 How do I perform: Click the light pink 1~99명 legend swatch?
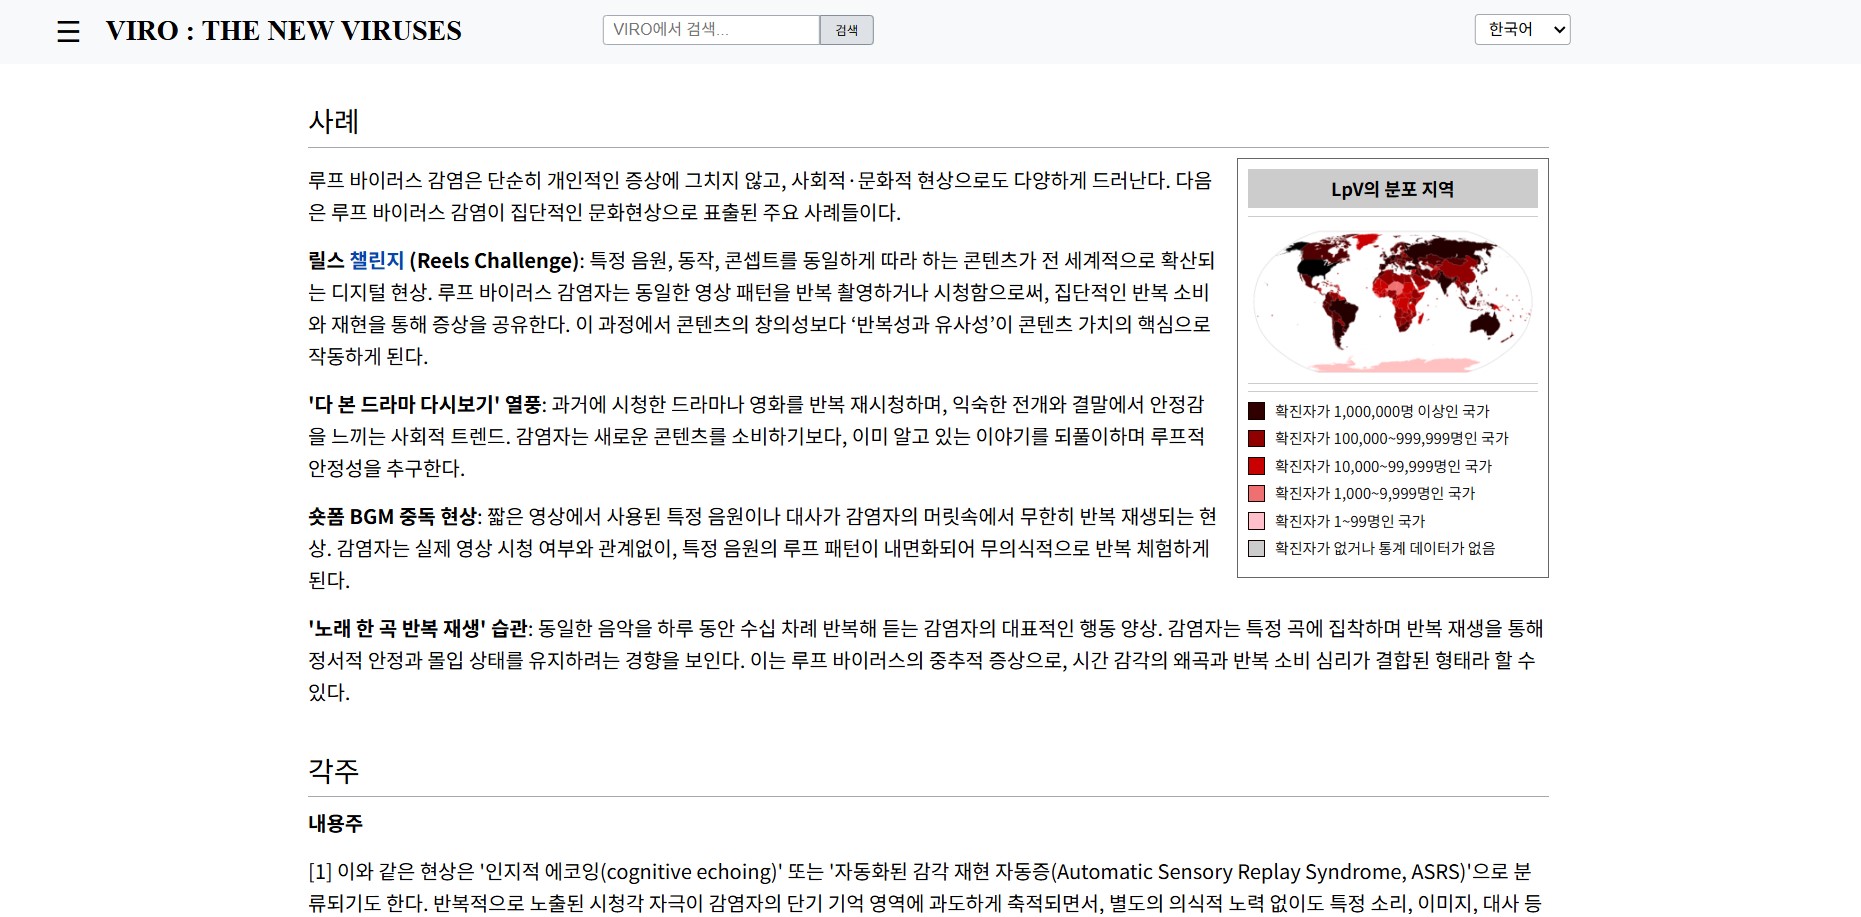tap(1257, 520)
